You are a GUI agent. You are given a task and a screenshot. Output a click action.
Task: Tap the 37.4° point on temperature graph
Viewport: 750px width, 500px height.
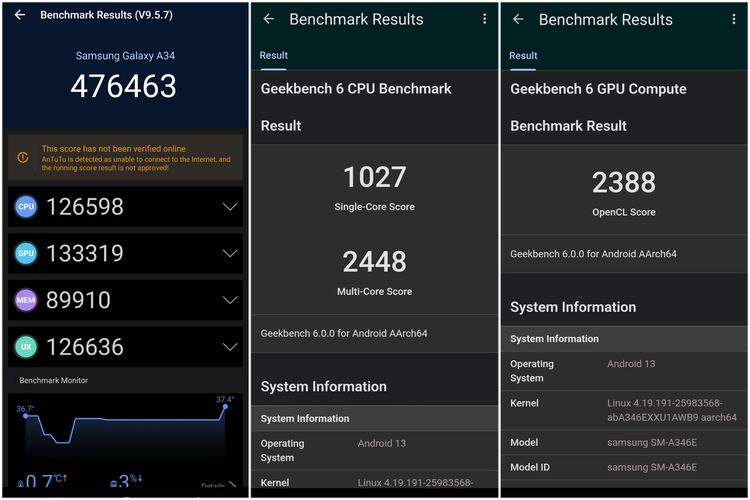tap(225, 406)
